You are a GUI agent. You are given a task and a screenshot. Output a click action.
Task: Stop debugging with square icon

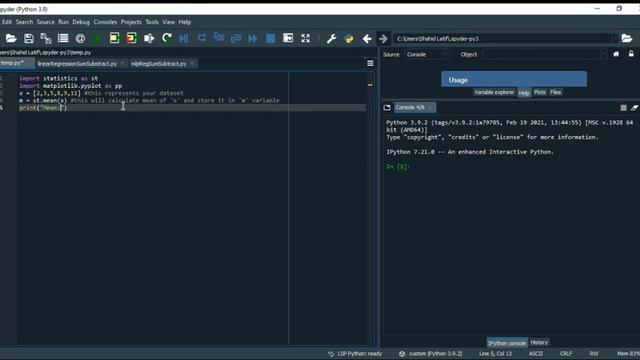[270, 38]
